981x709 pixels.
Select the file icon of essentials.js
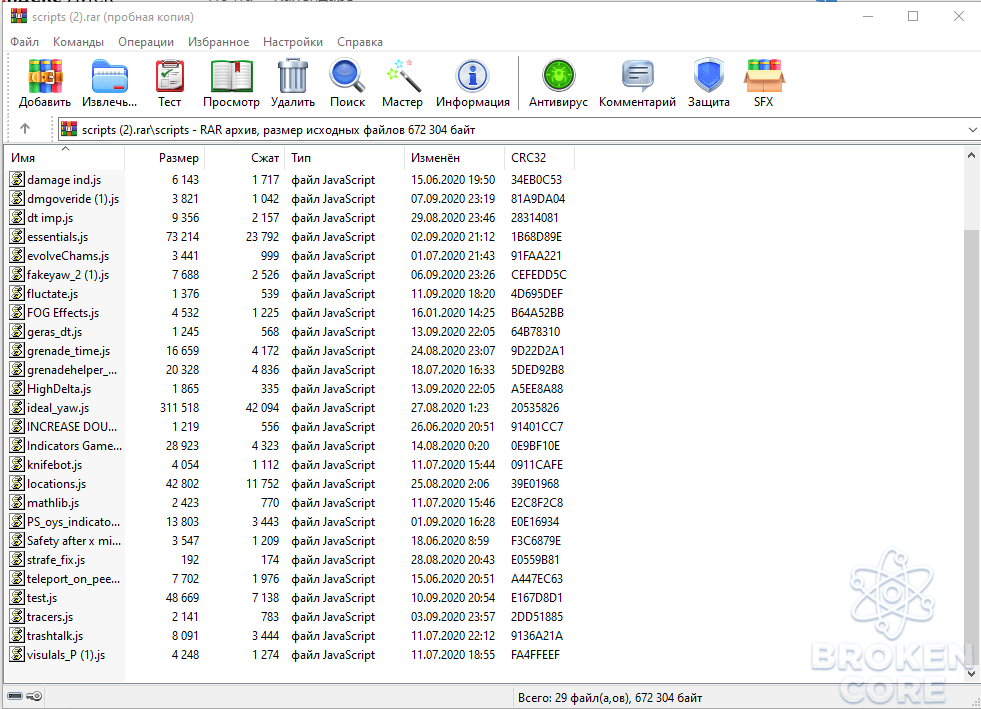[17, 237]
